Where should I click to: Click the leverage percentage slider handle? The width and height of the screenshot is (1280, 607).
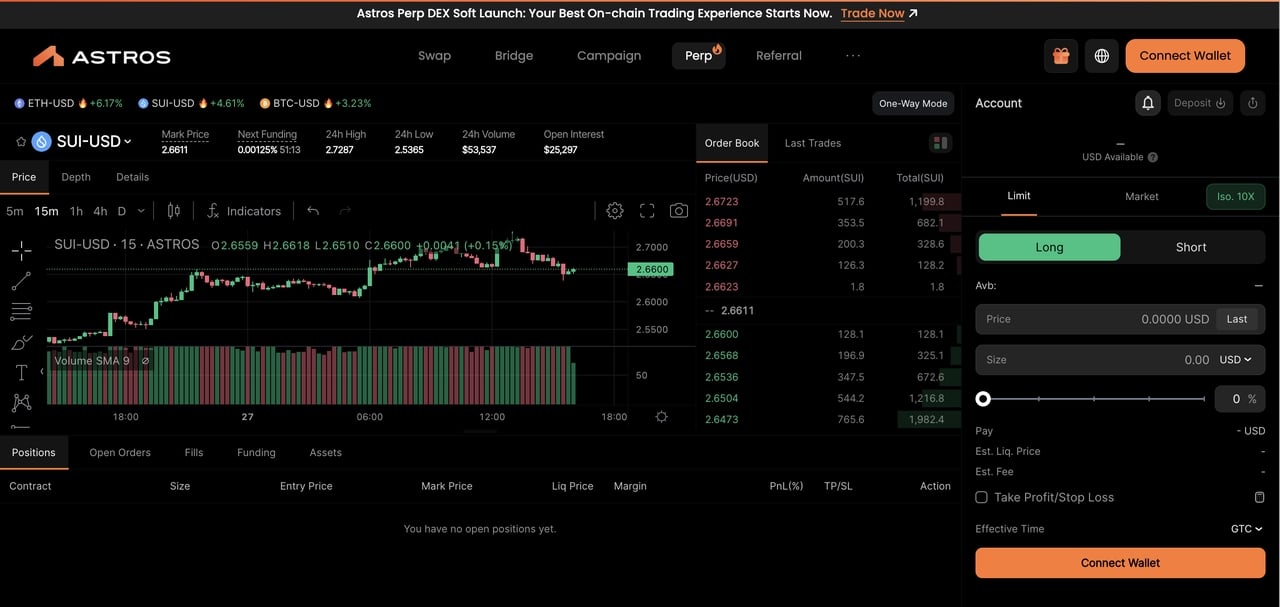tap(983, 399)
